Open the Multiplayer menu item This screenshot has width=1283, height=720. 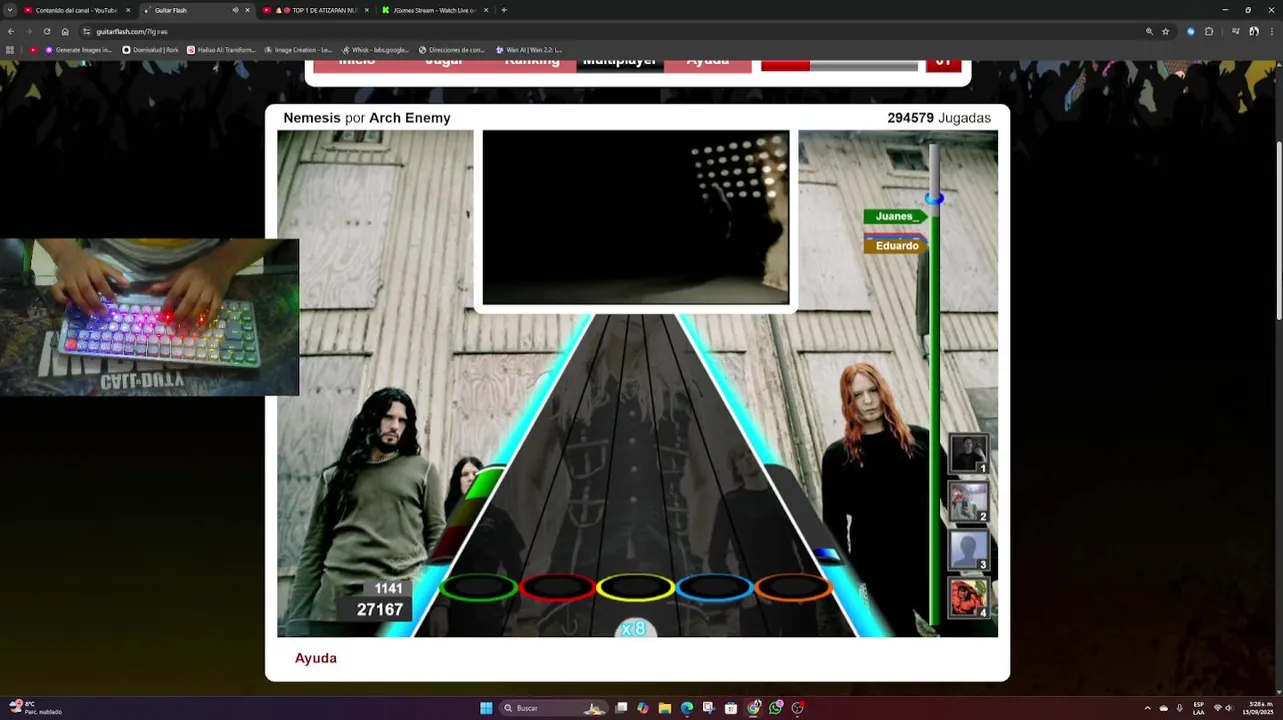click(619, 62)
